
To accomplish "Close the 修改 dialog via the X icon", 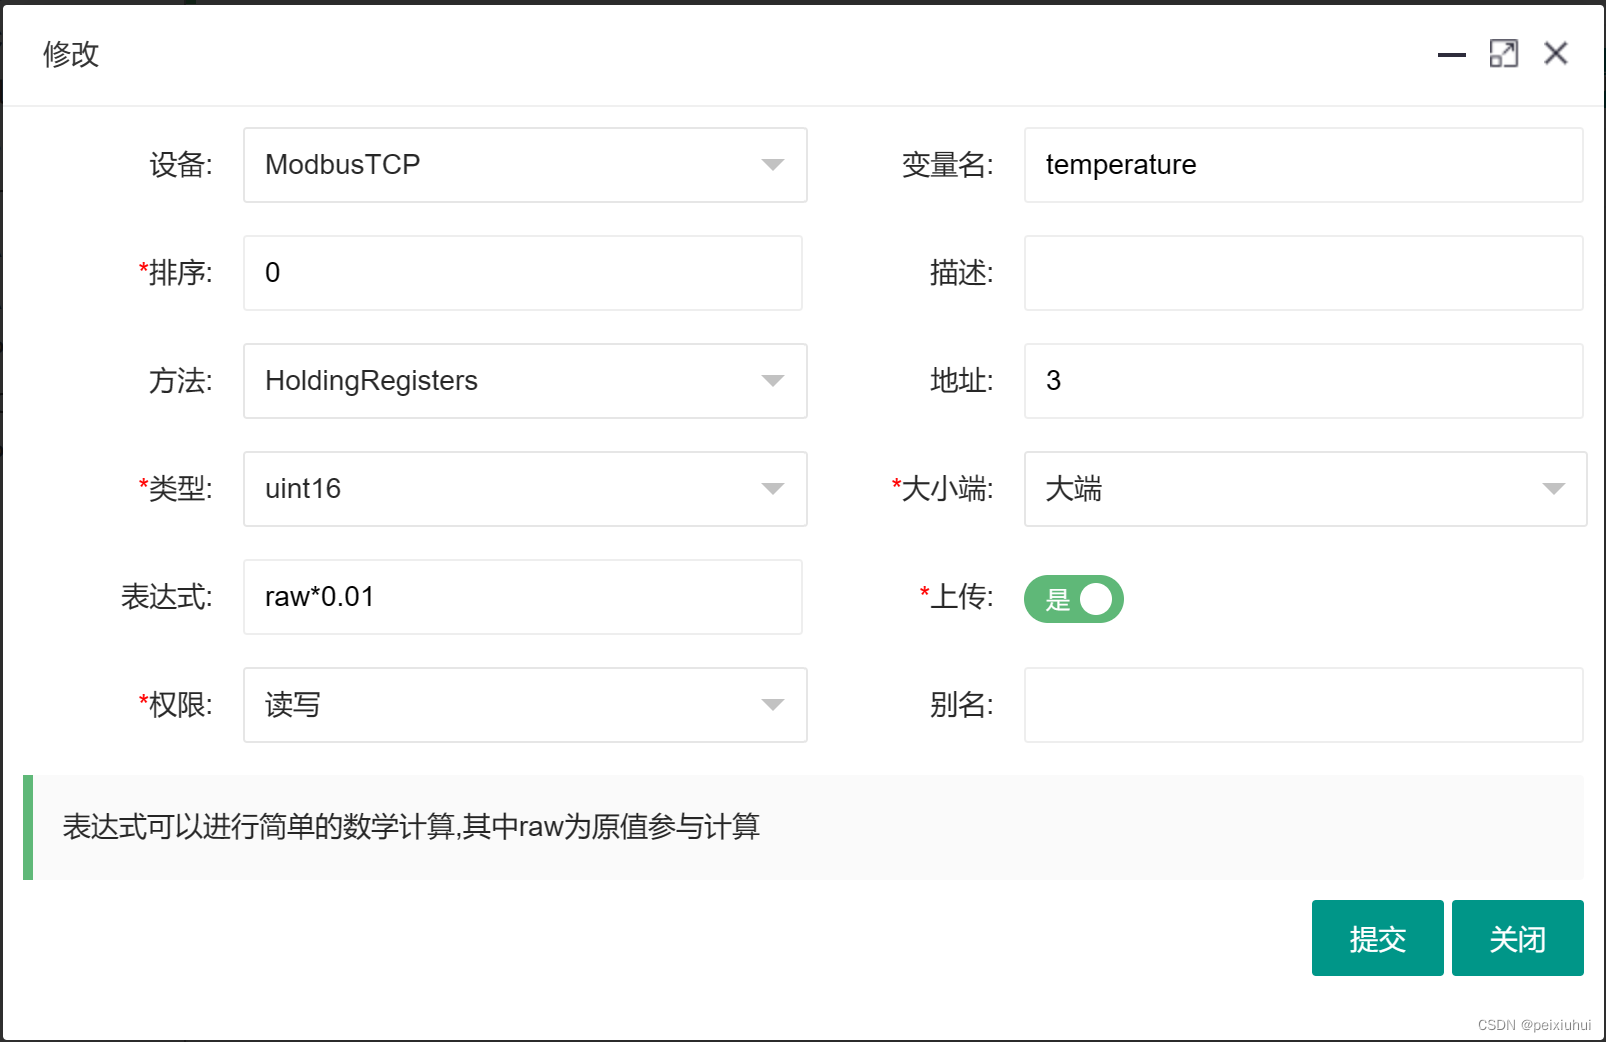I will (x=1556, y=55).
